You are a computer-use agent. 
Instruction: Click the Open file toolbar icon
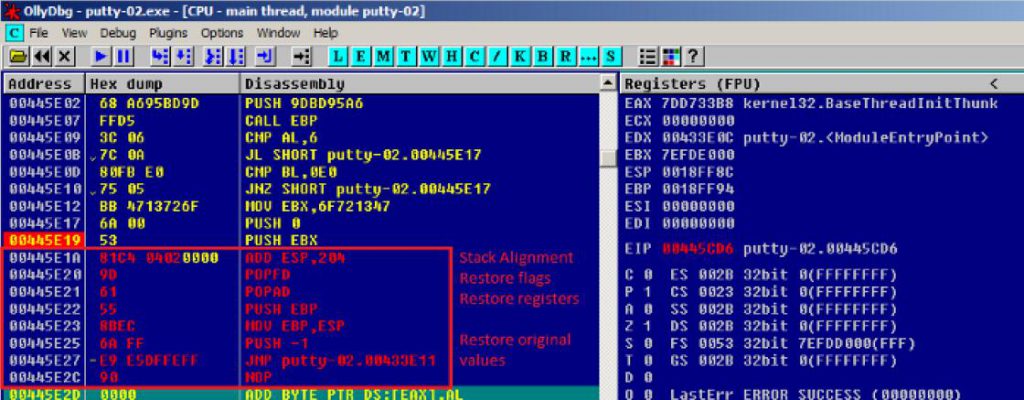pyautogui.click(x=18, y=57)
